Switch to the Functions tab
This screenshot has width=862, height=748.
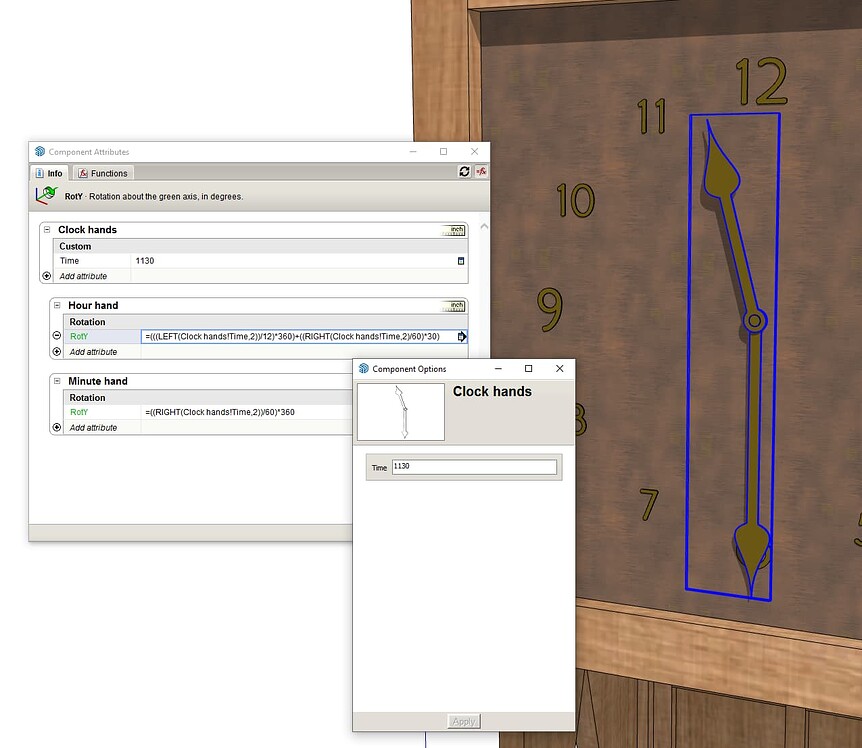(x=103, y=172)
